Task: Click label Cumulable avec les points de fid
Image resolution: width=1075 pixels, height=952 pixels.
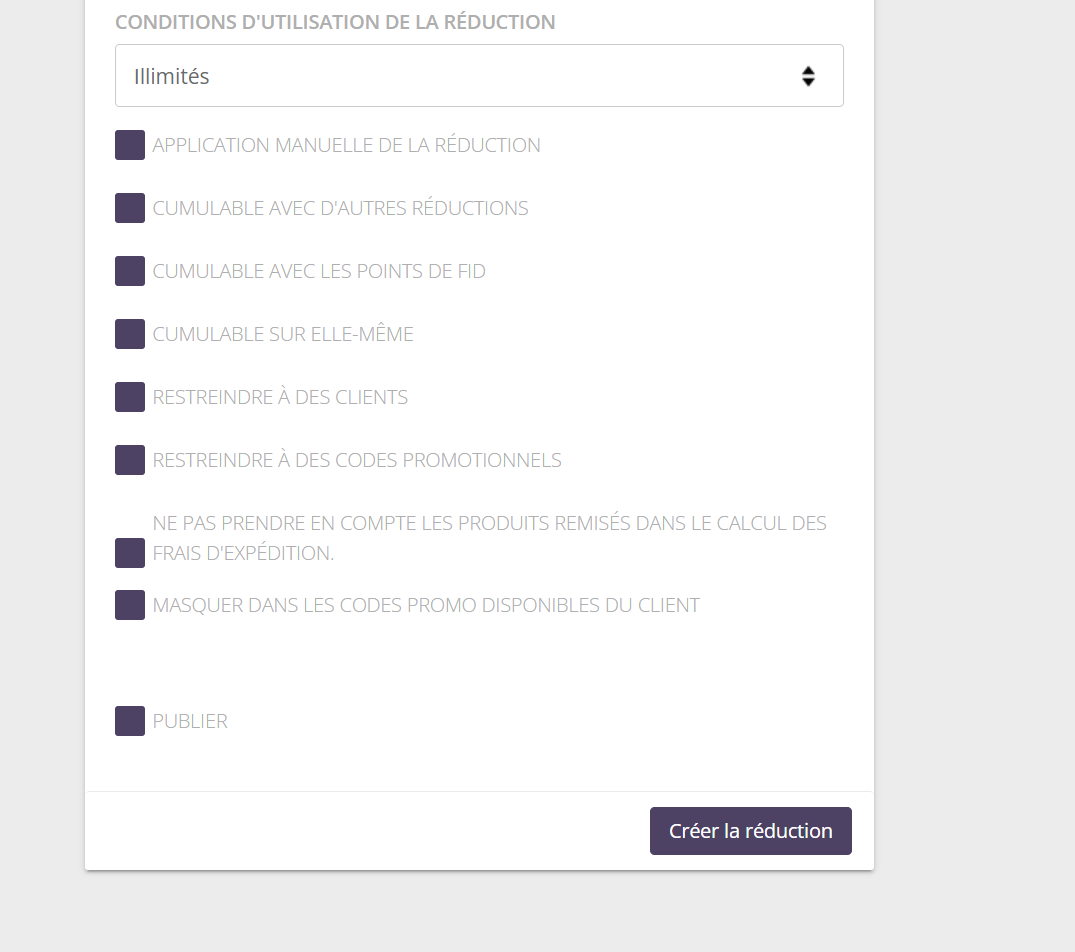Action: (319, 271)
